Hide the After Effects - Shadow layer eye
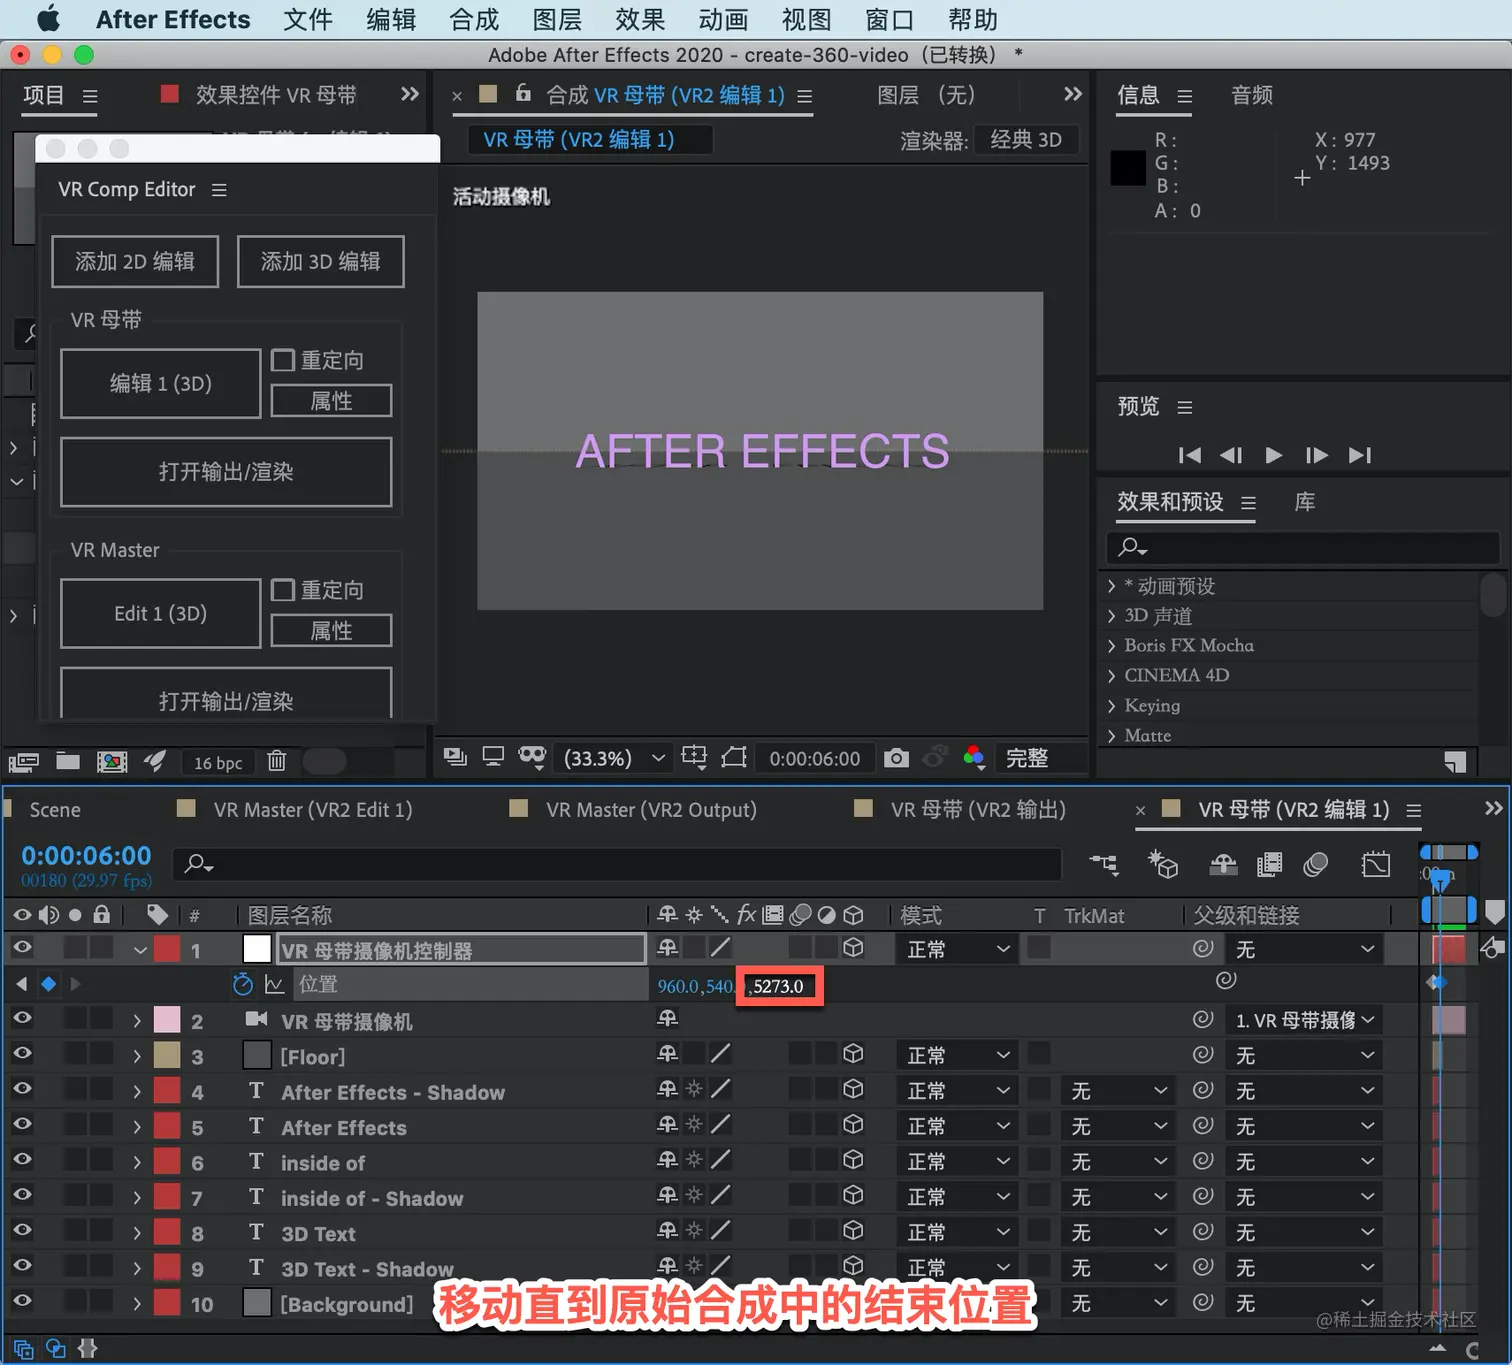 point(22,1089)
